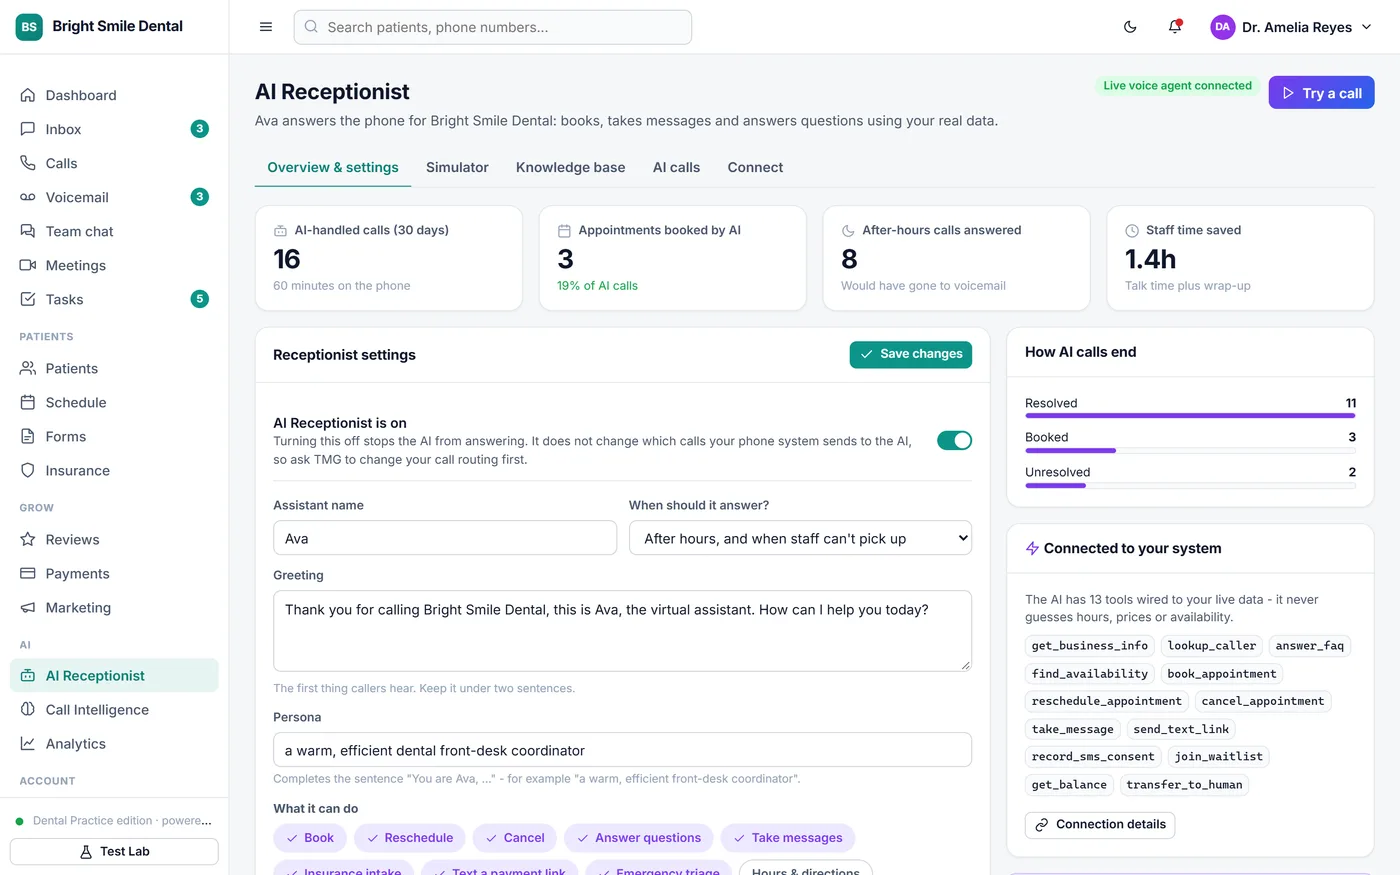This screenshot has width=1400, height=875.
Task: Toggle the Reschedule capability chip
Action: click(x=410, y=838)
